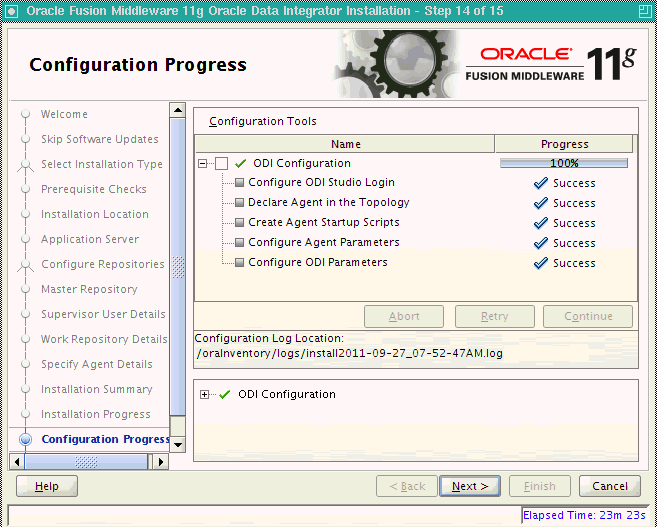
Task: Click the status message field at bottom
Action: pos(264,515)
